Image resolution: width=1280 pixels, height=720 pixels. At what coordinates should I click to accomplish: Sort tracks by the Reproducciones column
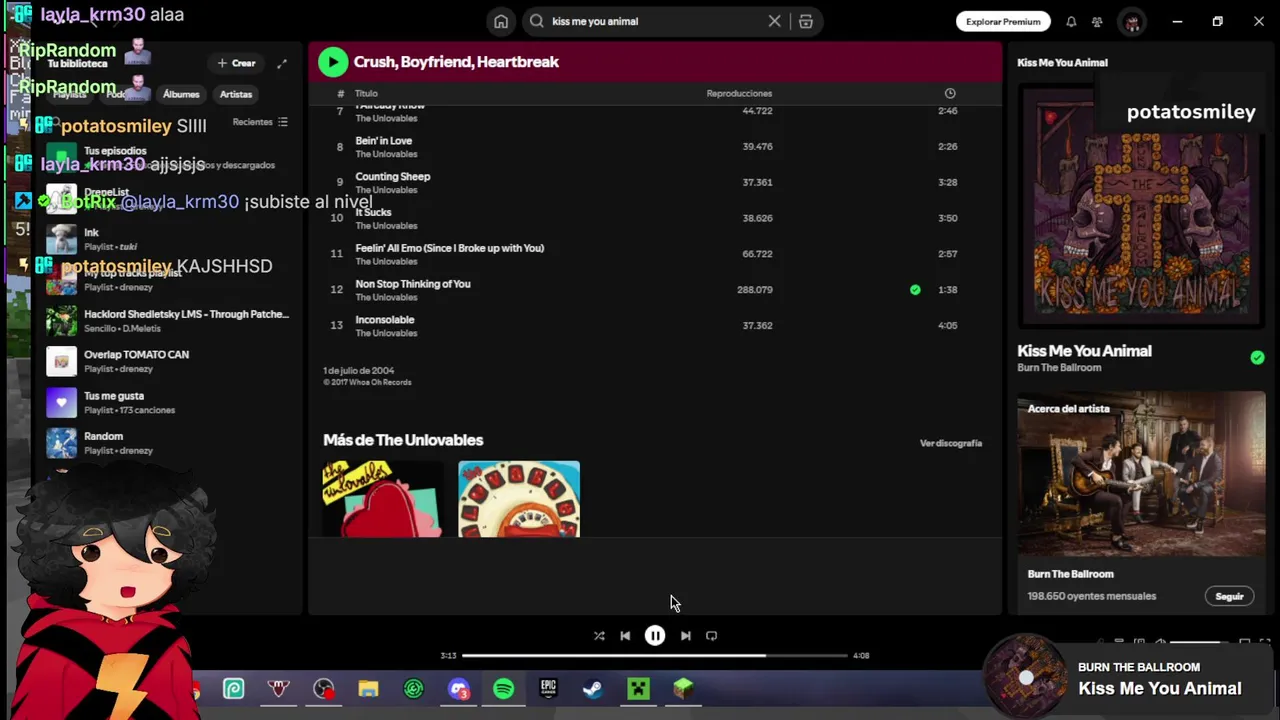tap(739, 94)
